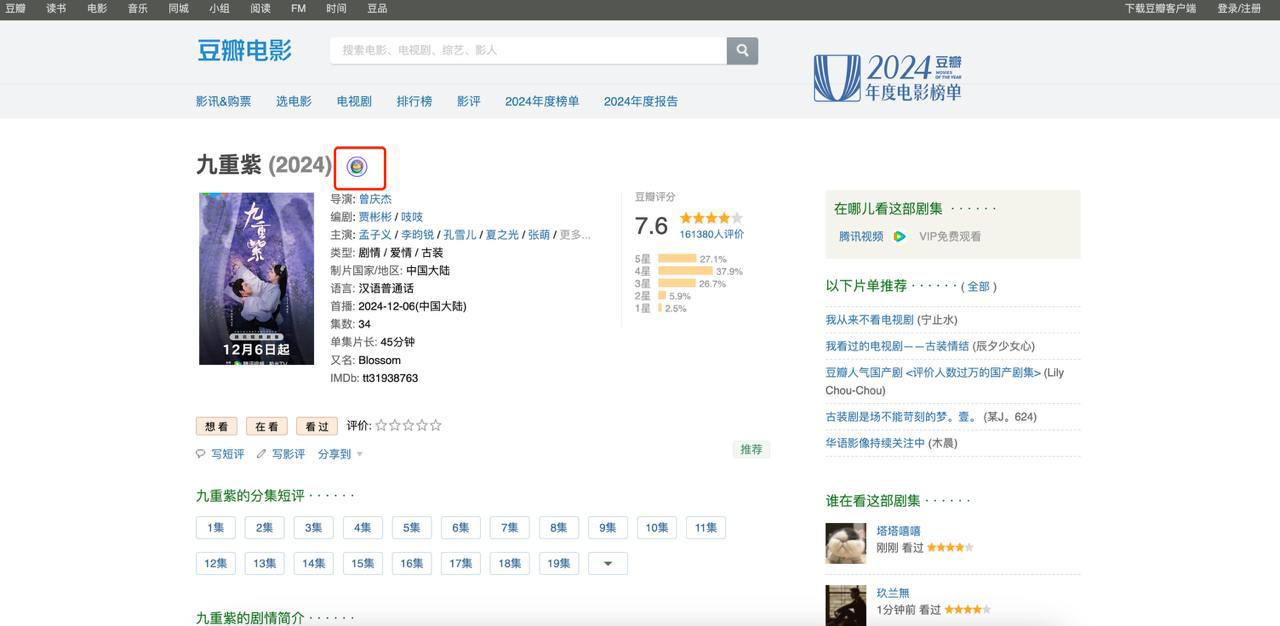Click the search magnifier button
The image size is (1280, 626).
coord(742,50)
